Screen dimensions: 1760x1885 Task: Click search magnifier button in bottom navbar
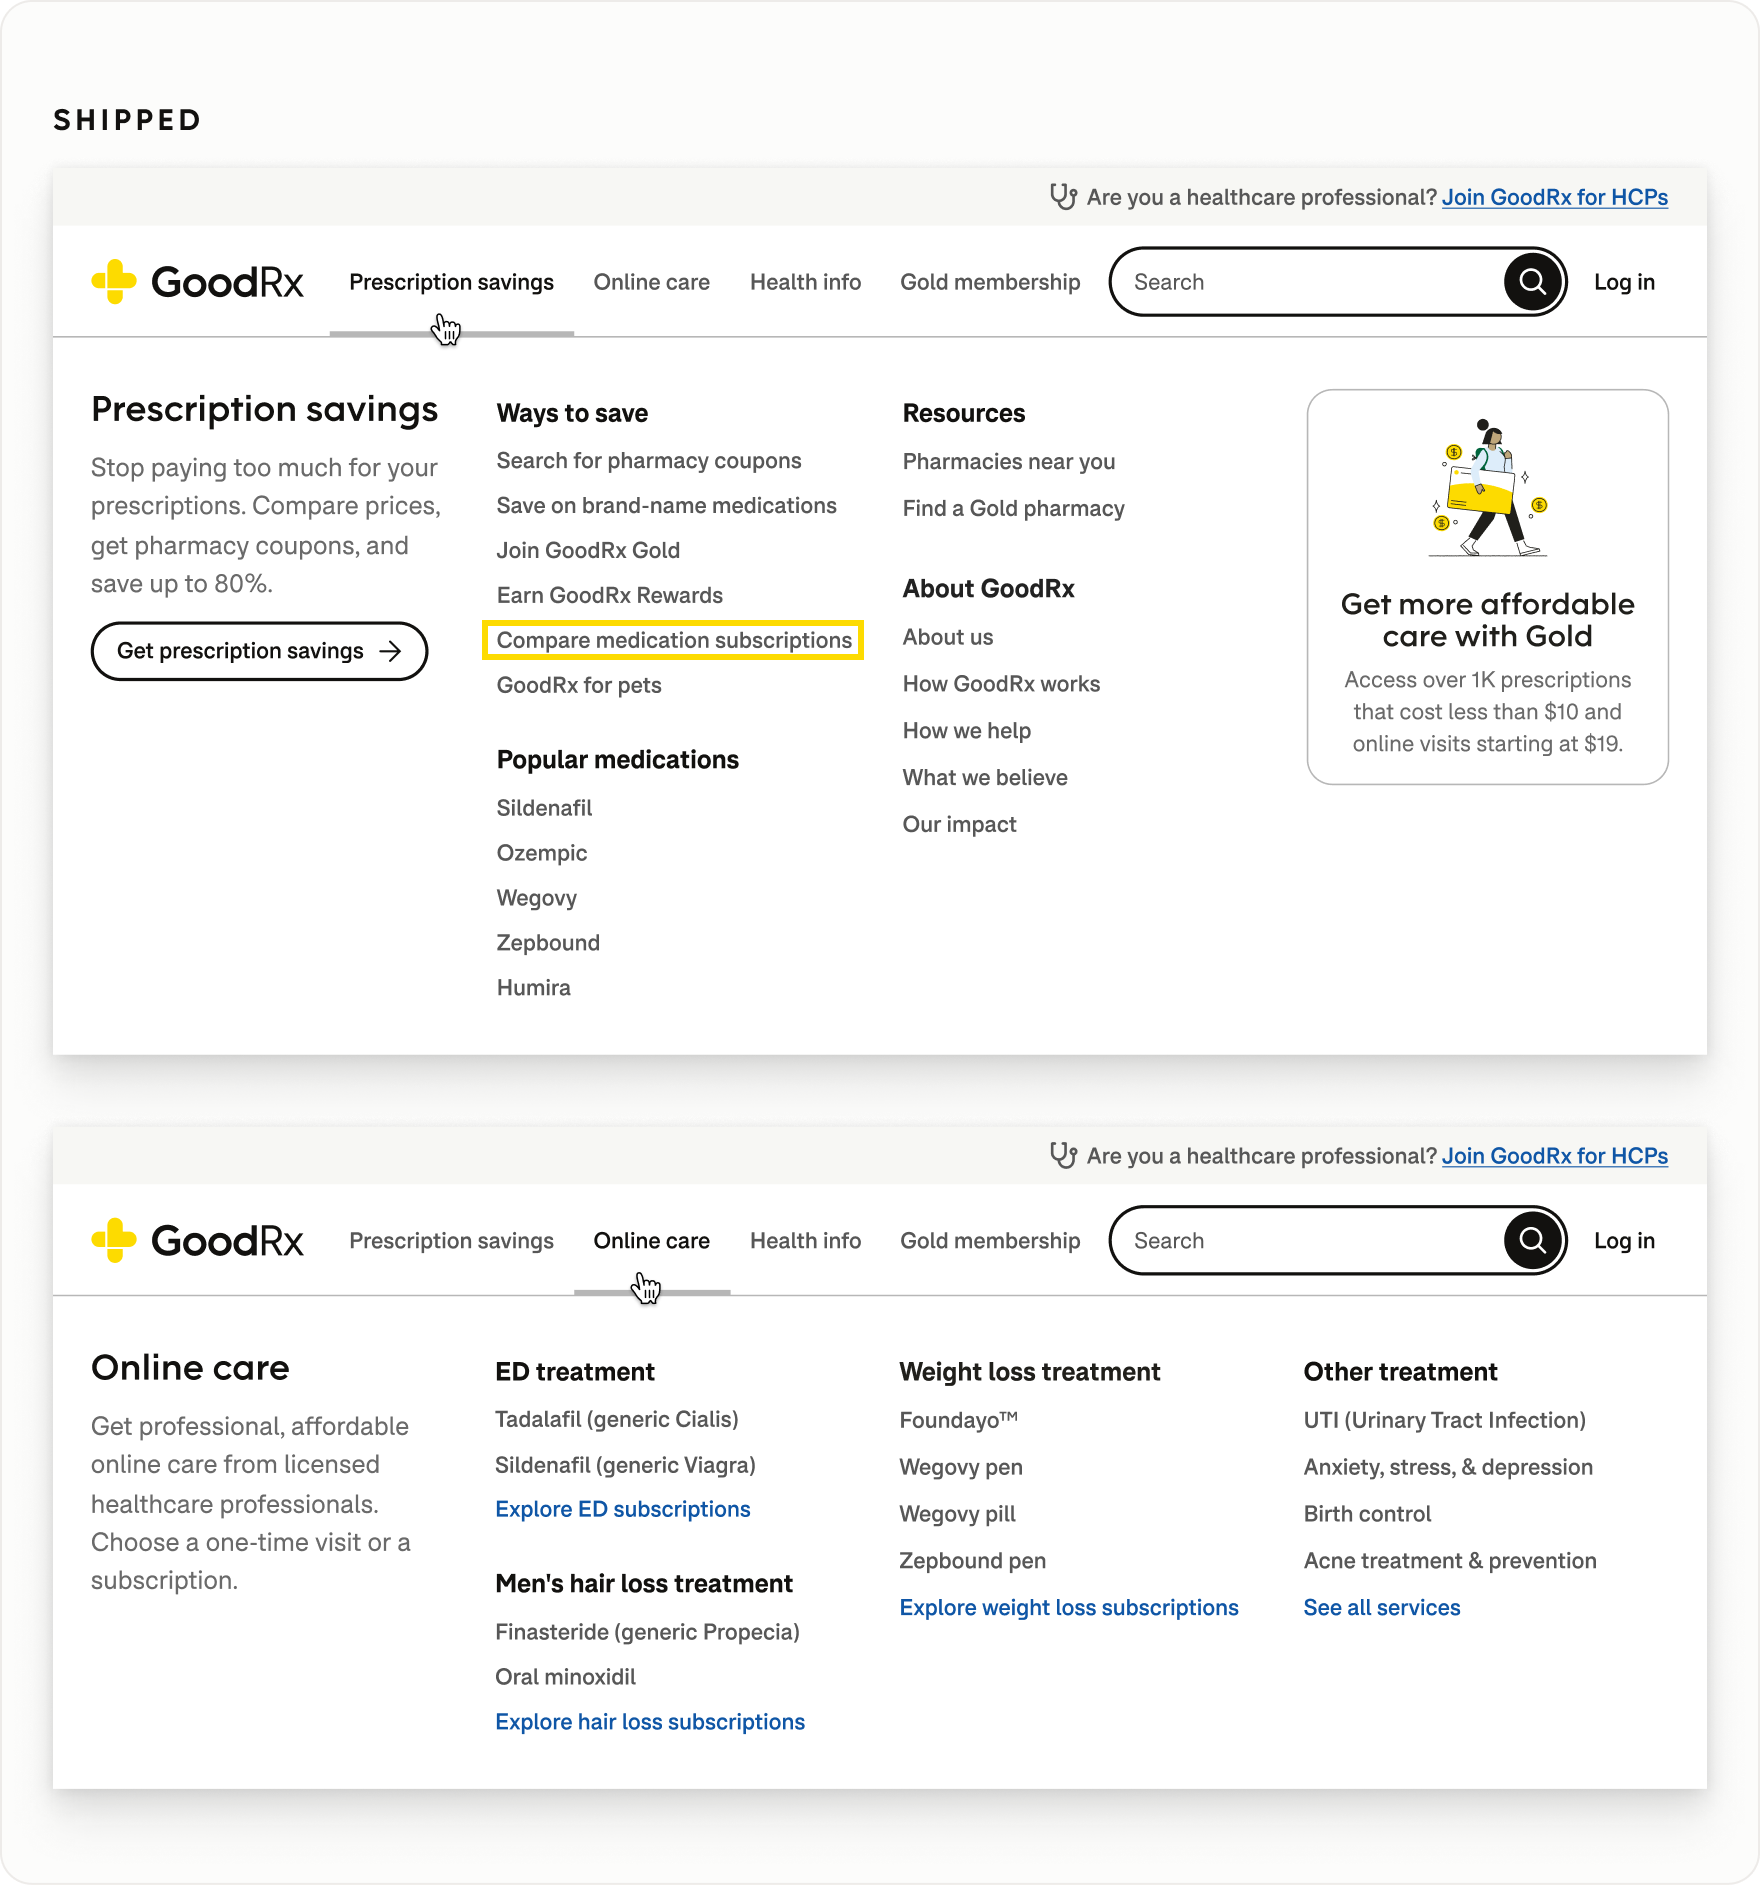point(1533,1240)
